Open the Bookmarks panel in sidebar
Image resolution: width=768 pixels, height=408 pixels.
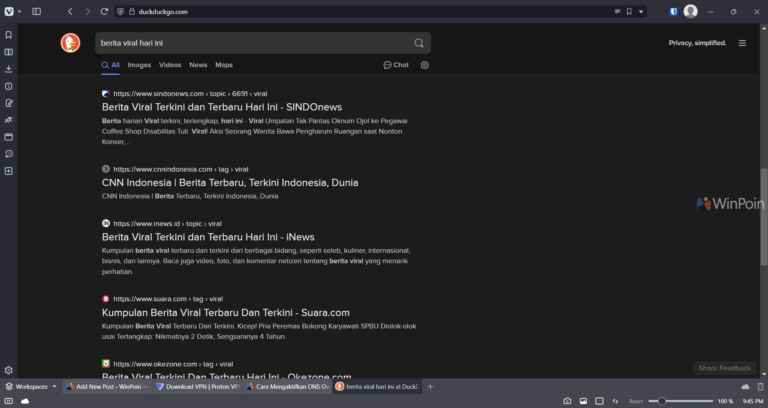(8, 35)
